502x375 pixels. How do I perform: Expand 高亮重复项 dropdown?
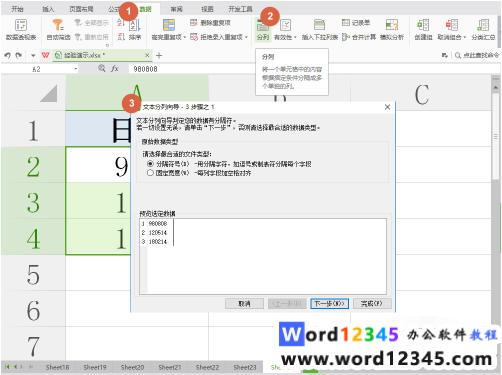[x=185, y=37]
